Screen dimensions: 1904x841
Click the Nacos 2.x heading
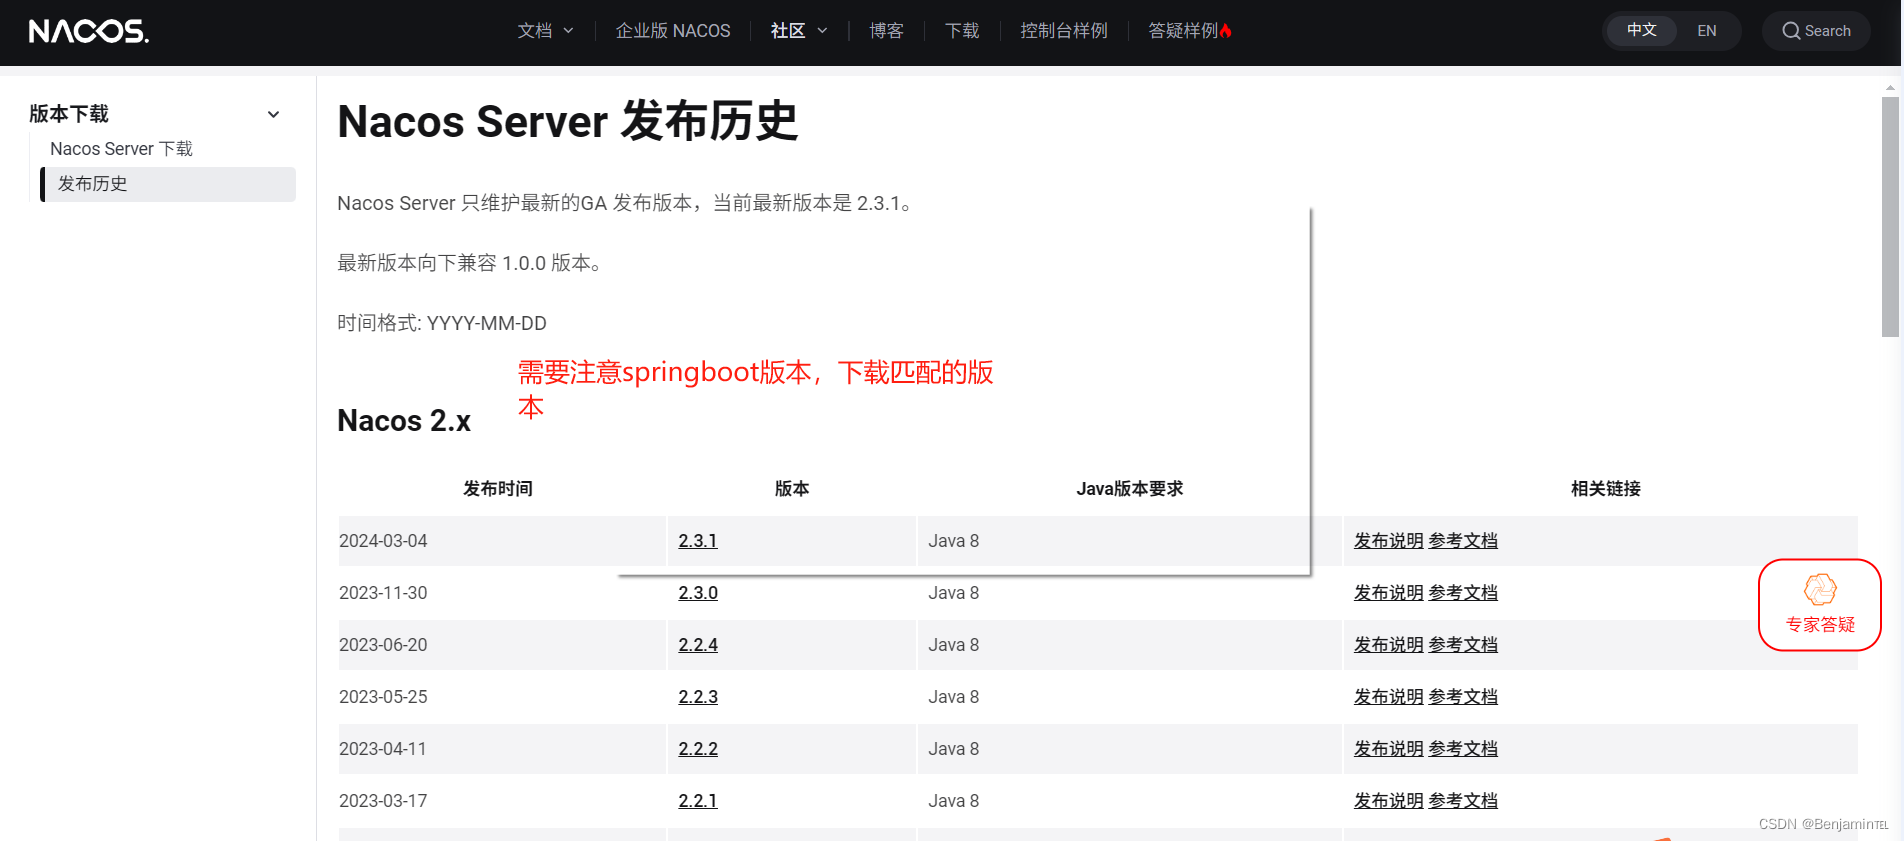(x=404, y=421)
